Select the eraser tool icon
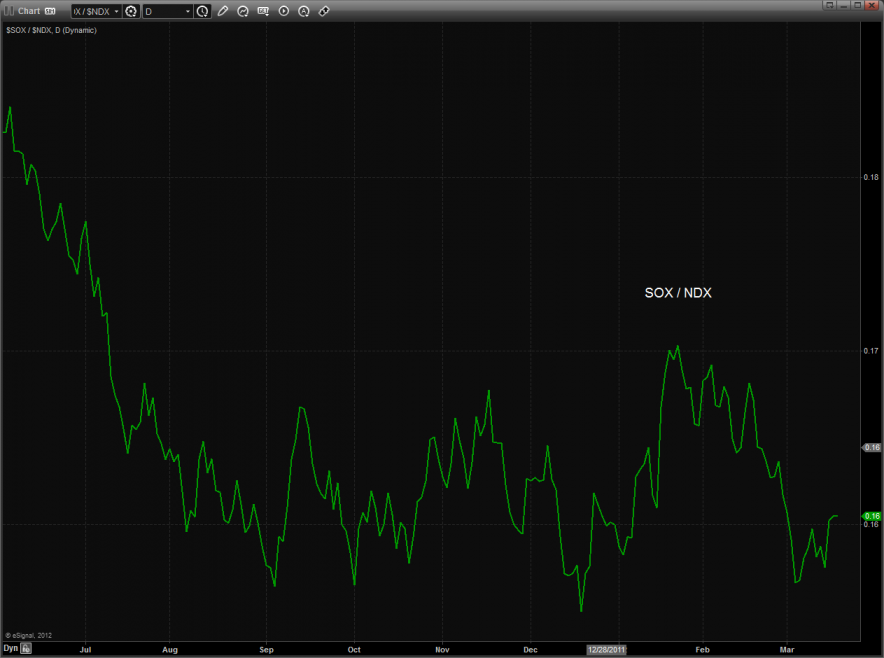 point(324,11)
